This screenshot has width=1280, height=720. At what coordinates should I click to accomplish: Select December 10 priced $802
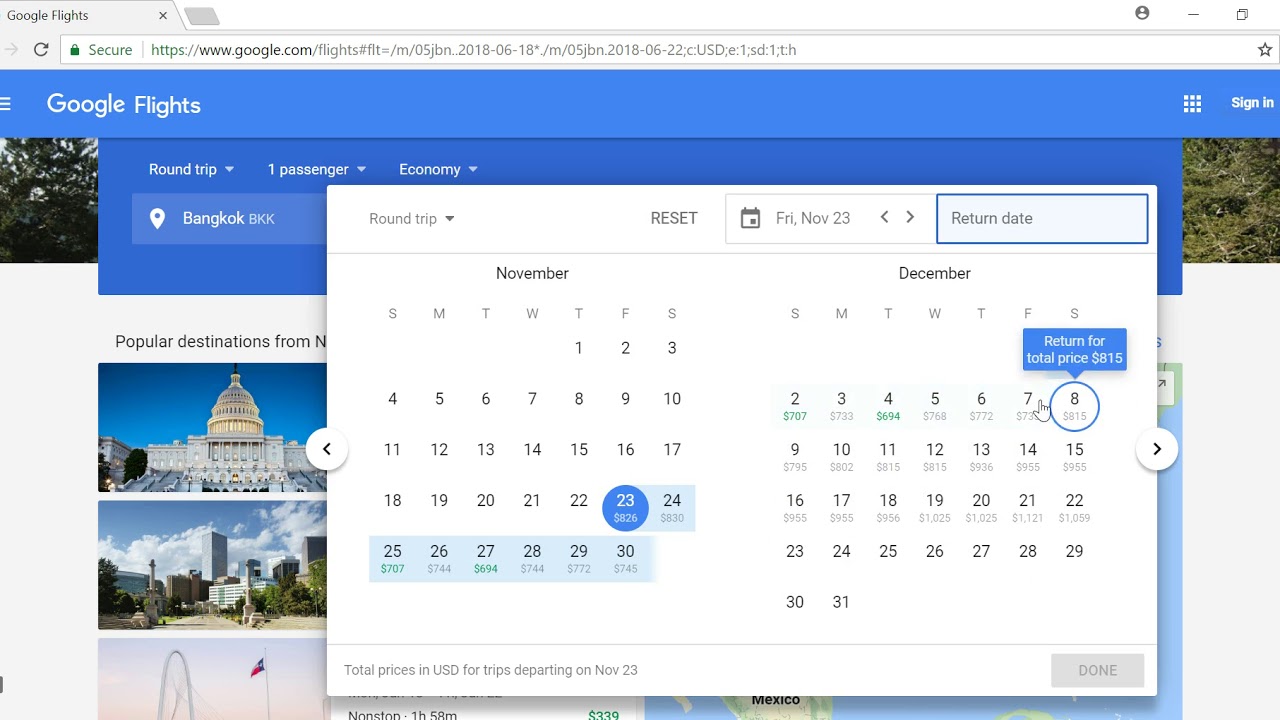click(x=841, y=456)
